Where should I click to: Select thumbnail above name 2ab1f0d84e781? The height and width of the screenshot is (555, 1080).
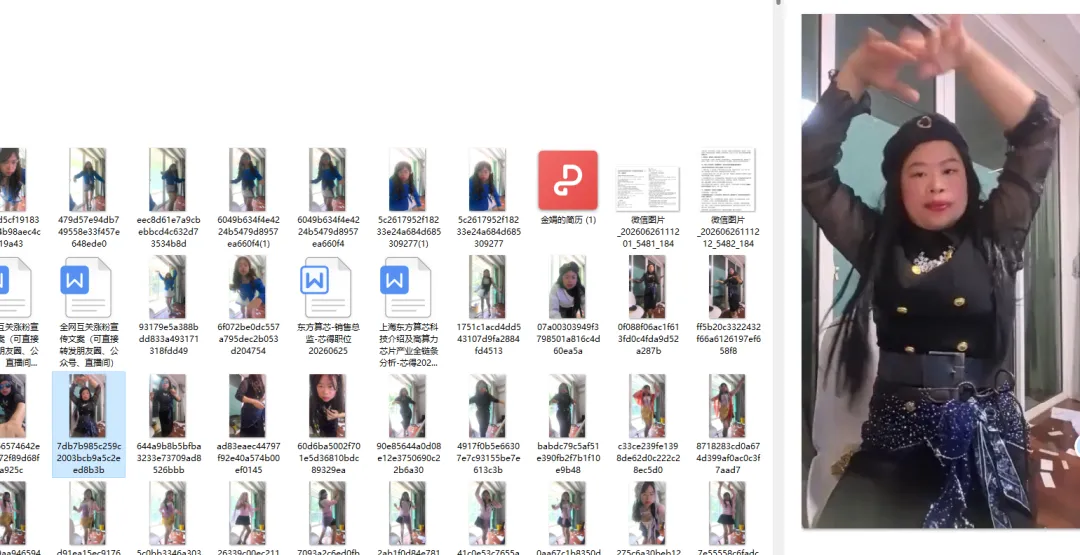(x=407, y=513)
